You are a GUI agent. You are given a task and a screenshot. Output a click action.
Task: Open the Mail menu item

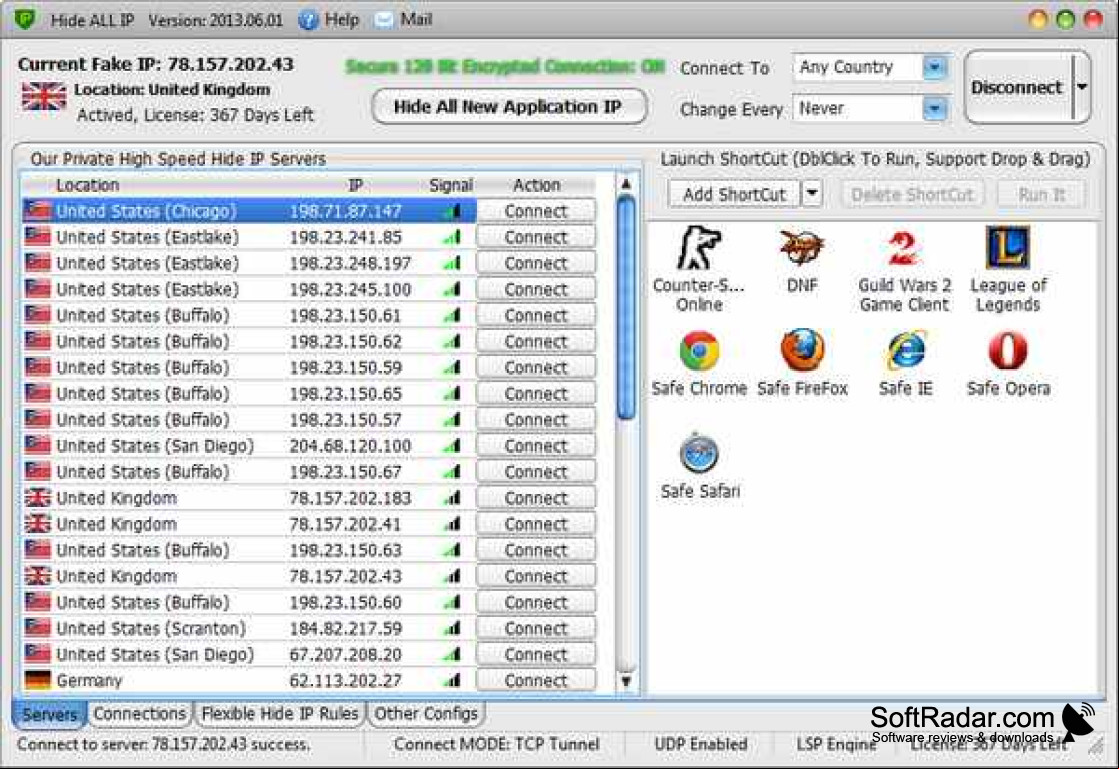416,19
